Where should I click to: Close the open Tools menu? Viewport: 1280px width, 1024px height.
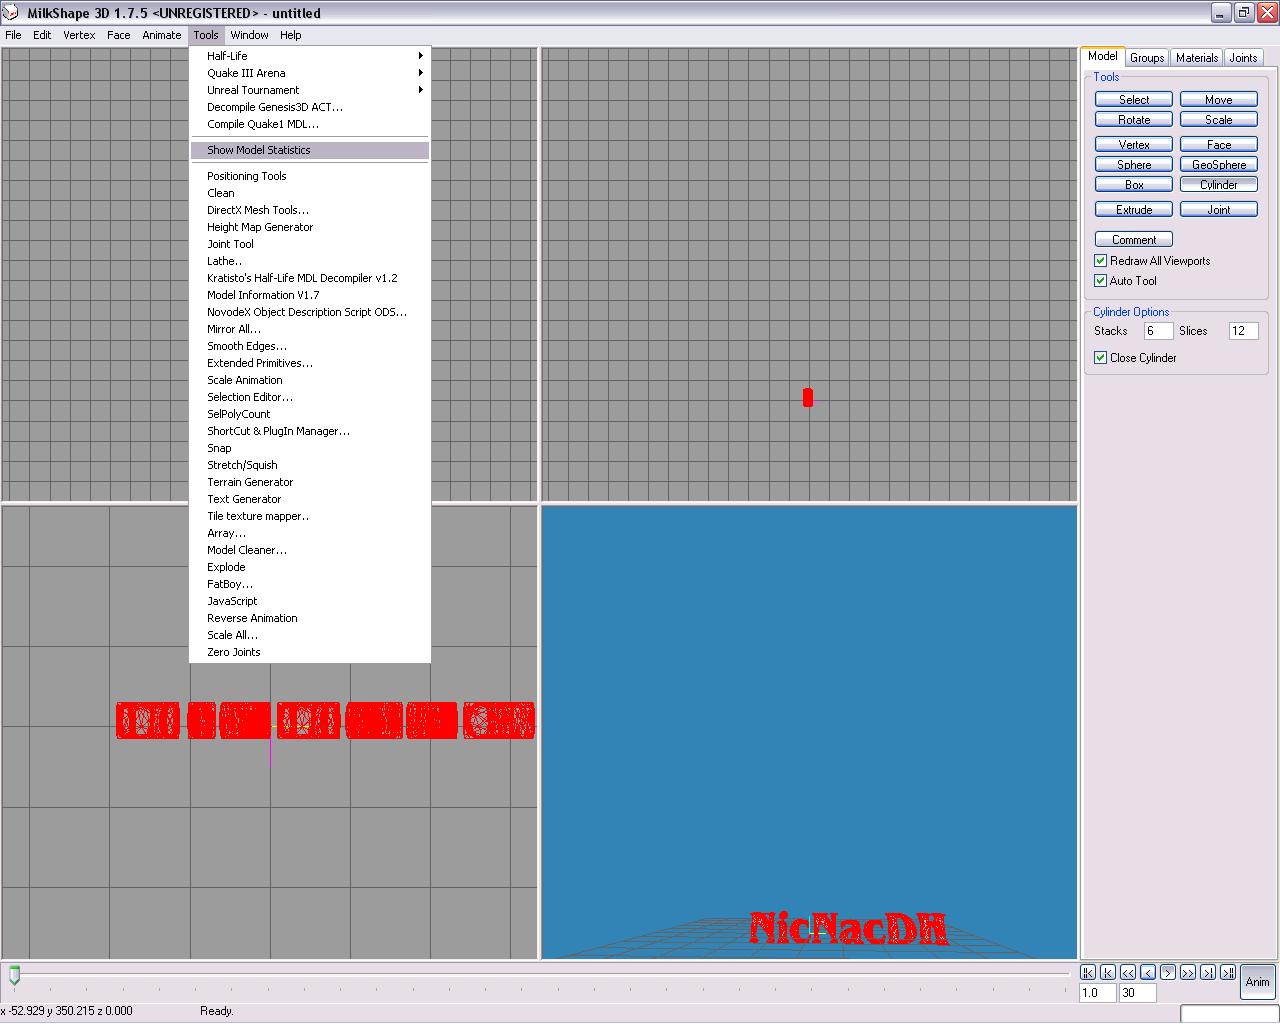(206, 35)
